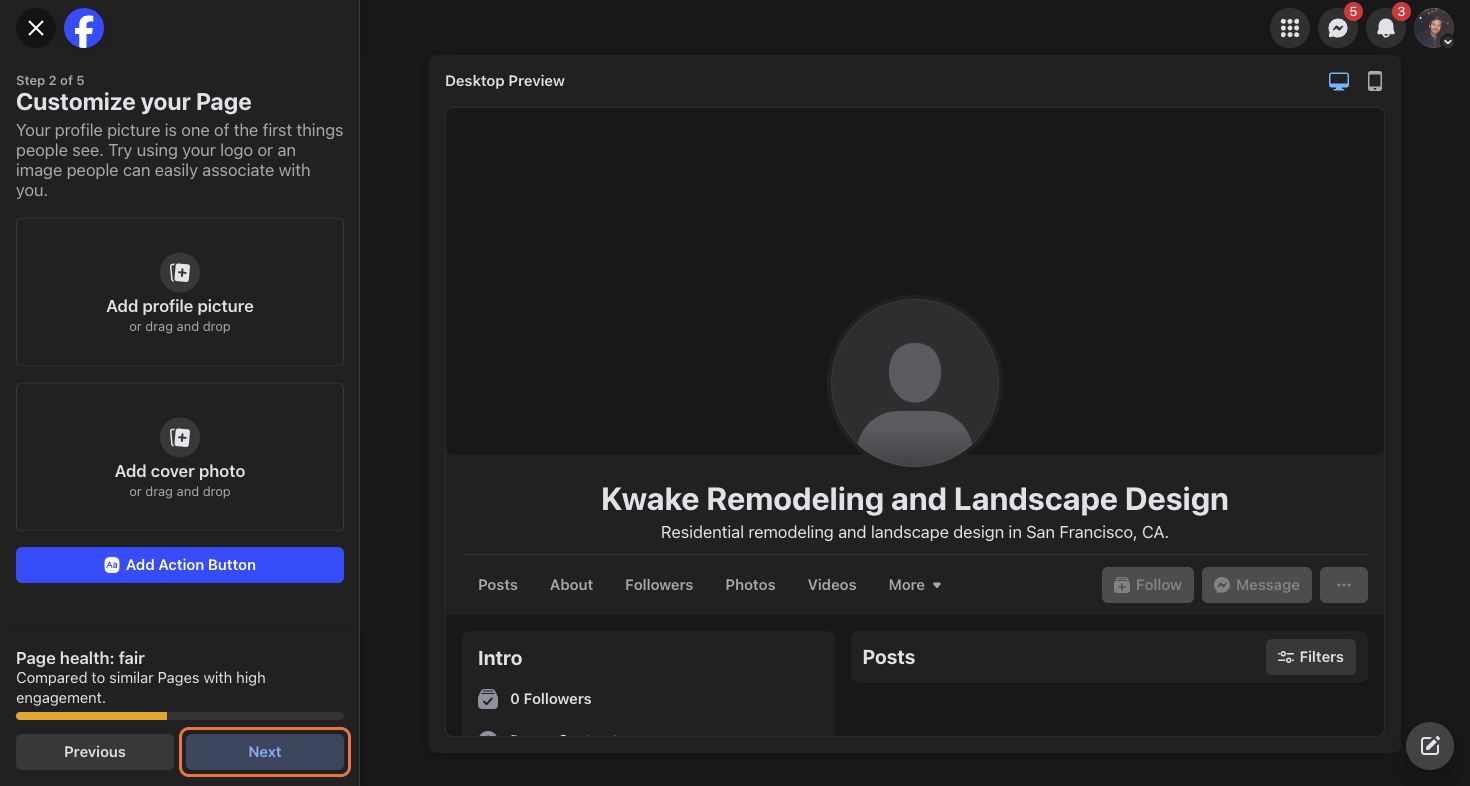Switch to desktop preview
1470x786 pixels.
(1339, 81)
